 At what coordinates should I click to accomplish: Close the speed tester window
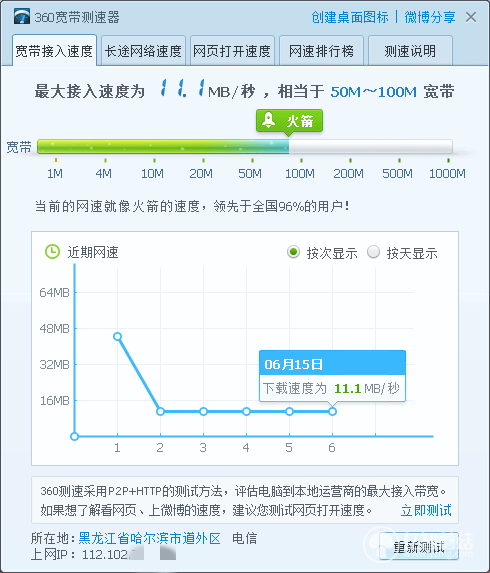pyautogui.click(x=471, y=17)
